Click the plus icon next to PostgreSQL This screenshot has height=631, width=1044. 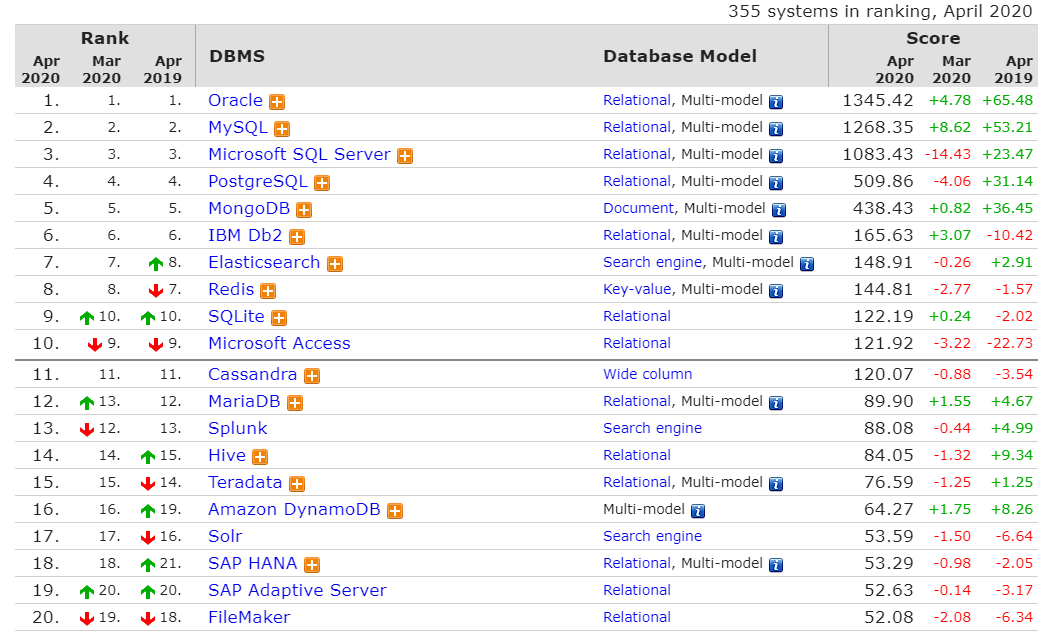[322, 183]
